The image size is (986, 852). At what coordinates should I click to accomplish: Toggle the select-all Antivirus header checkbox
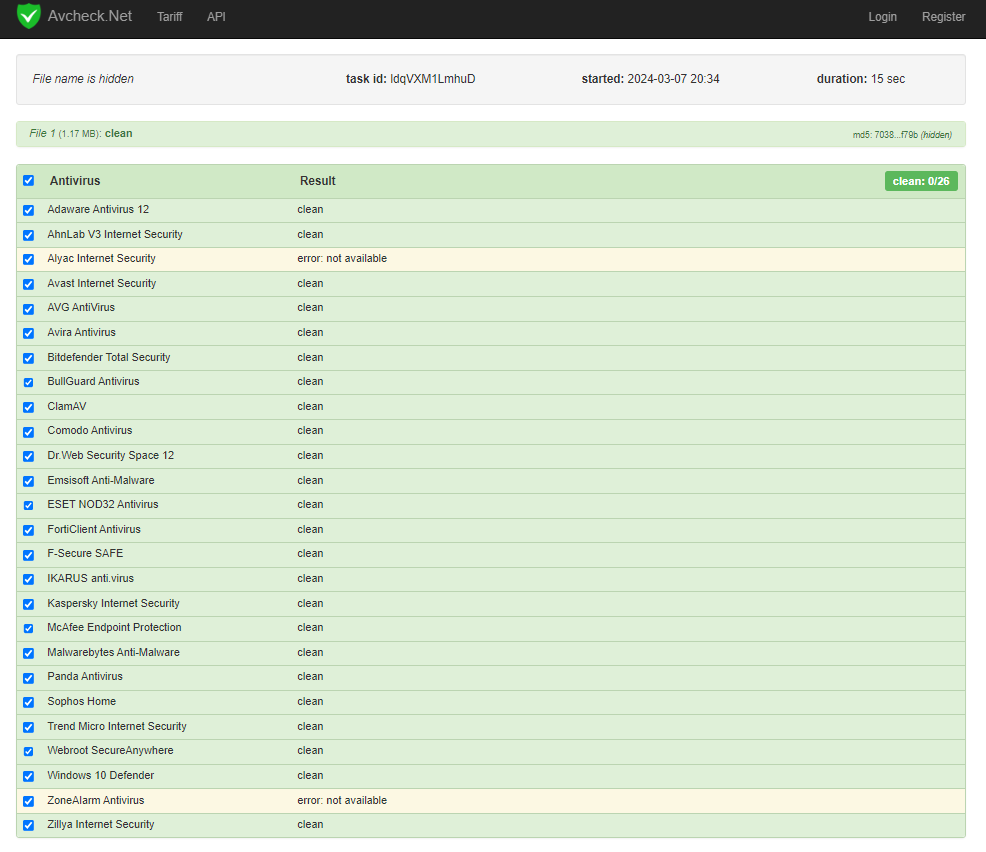pyautogui.click(x=28, y=181)
